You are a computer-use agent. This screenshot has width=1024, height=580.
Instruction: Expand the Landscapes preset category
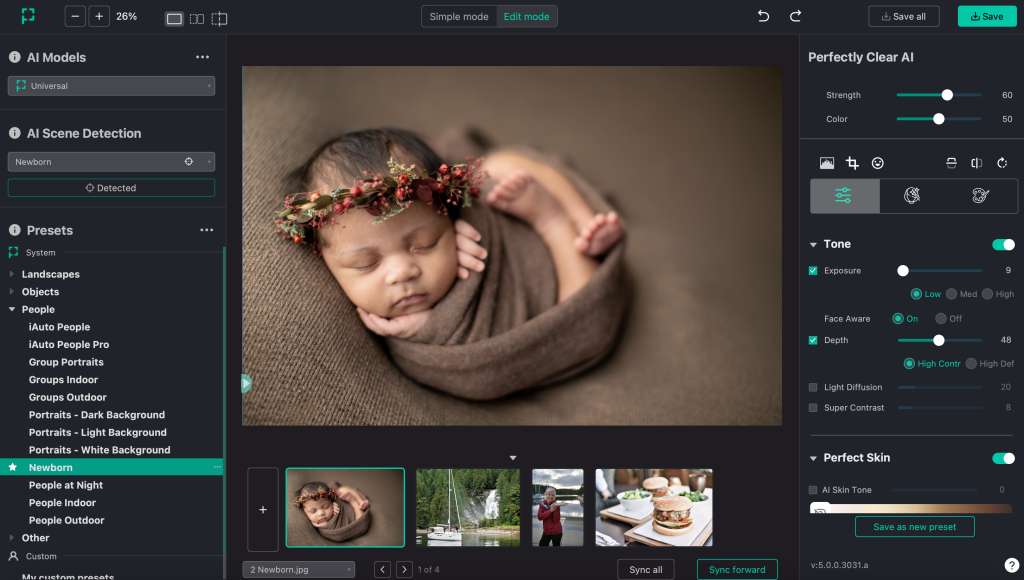(x=13, y=274)
